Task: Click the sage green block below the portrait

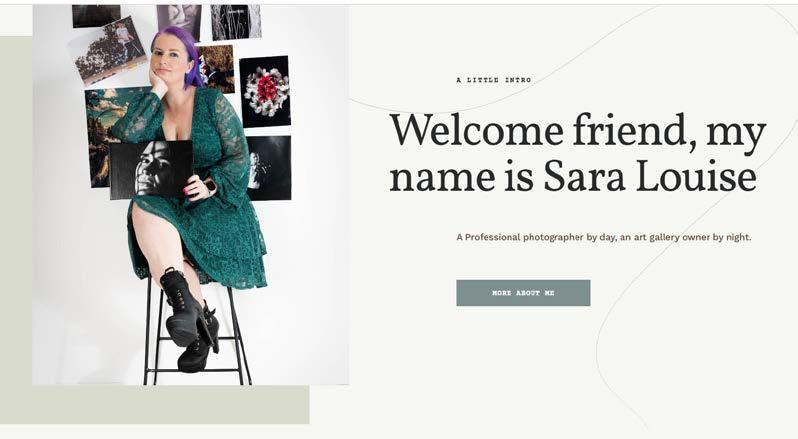Action: pos(155,404)
